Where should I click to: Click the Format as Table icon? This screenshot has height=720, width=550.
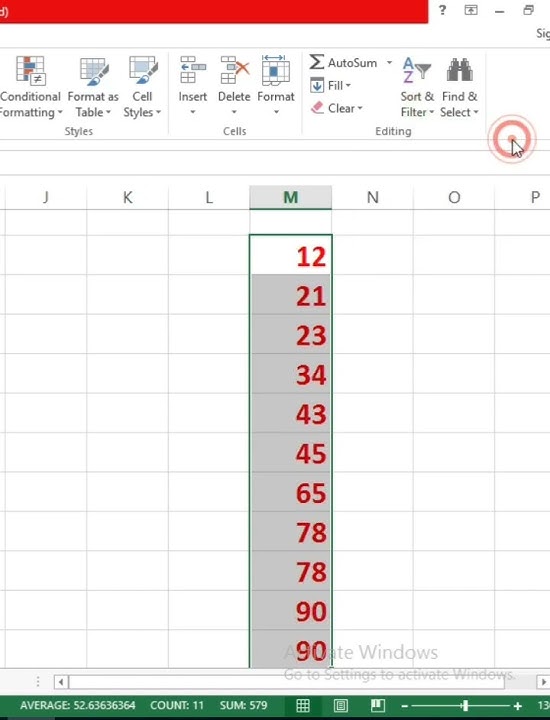(x=95, y=71)
